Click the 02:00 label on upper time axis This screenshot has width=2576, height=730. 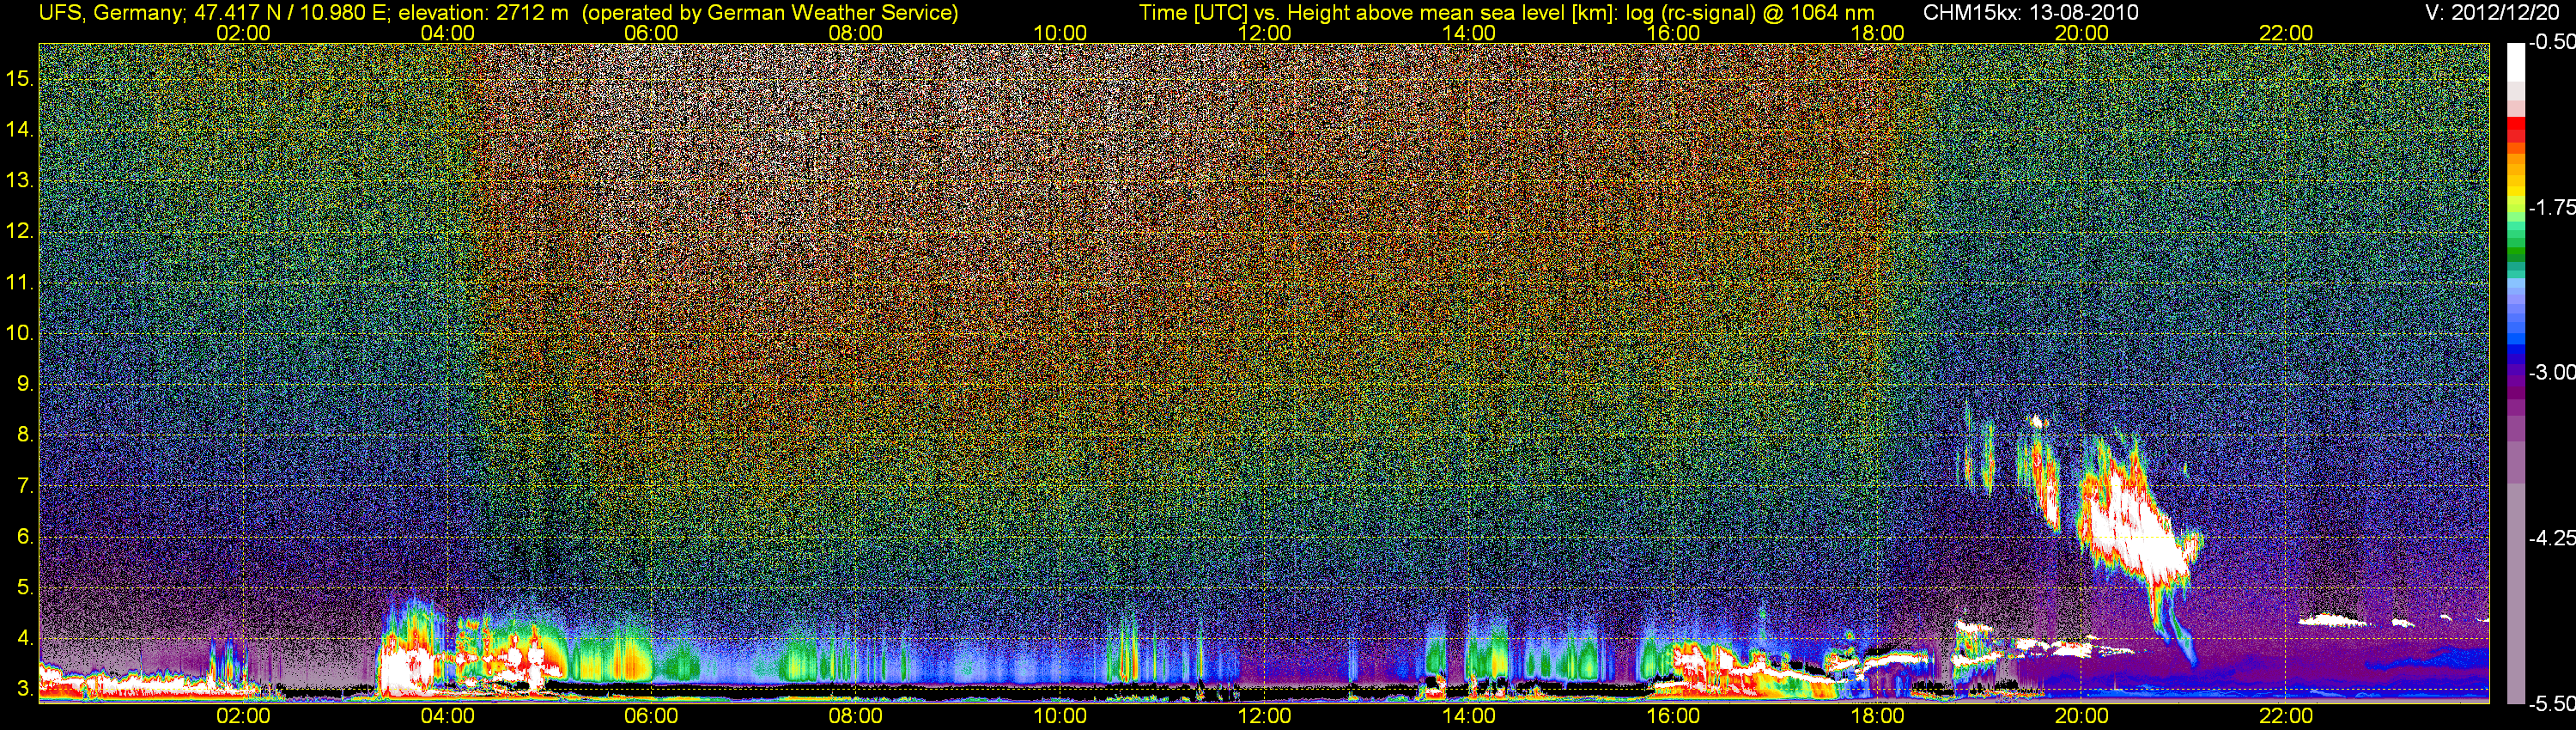tap(243, 33)
